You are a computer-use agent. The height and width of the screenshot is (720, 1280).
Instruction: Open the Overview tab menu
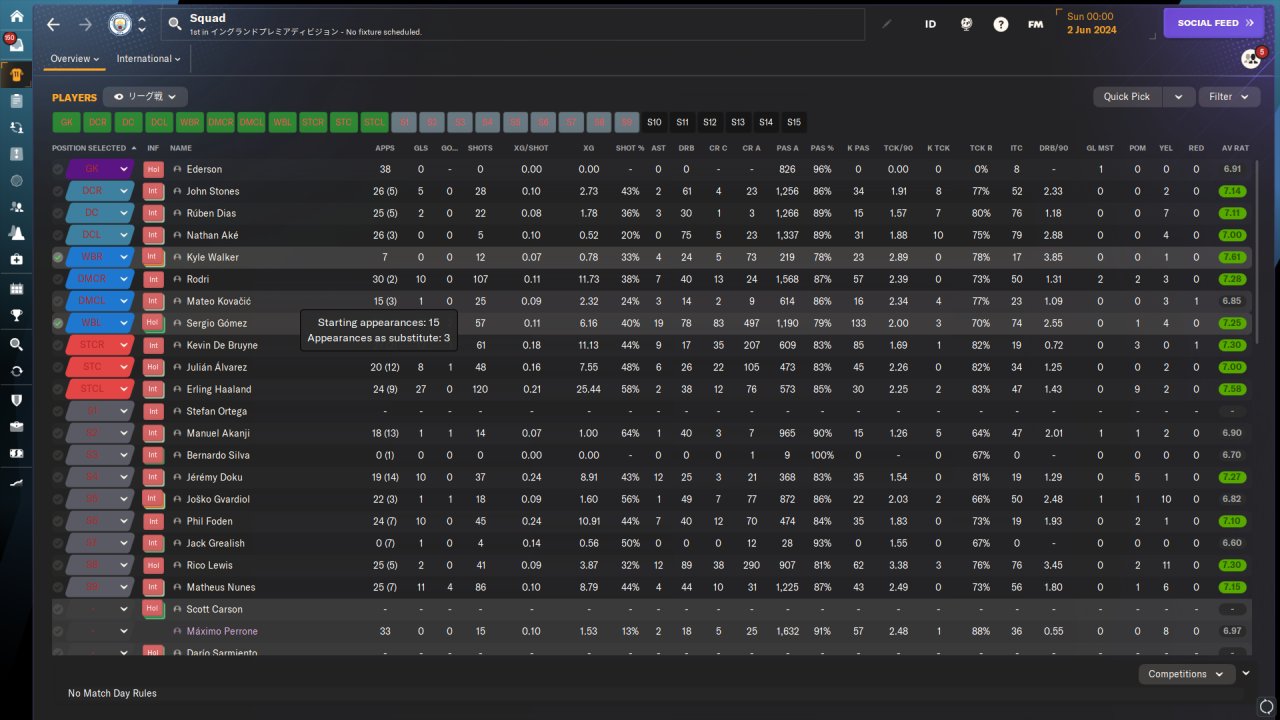pyautogui.click(x=75, y=59)
